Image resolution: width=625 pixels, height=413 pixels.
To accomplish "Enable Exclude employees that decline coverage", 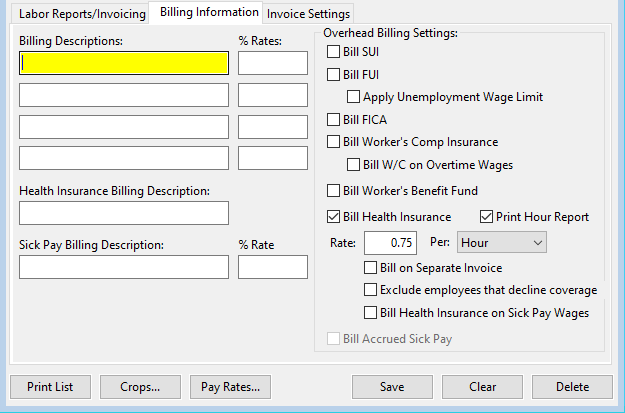I will coord(372,290).
